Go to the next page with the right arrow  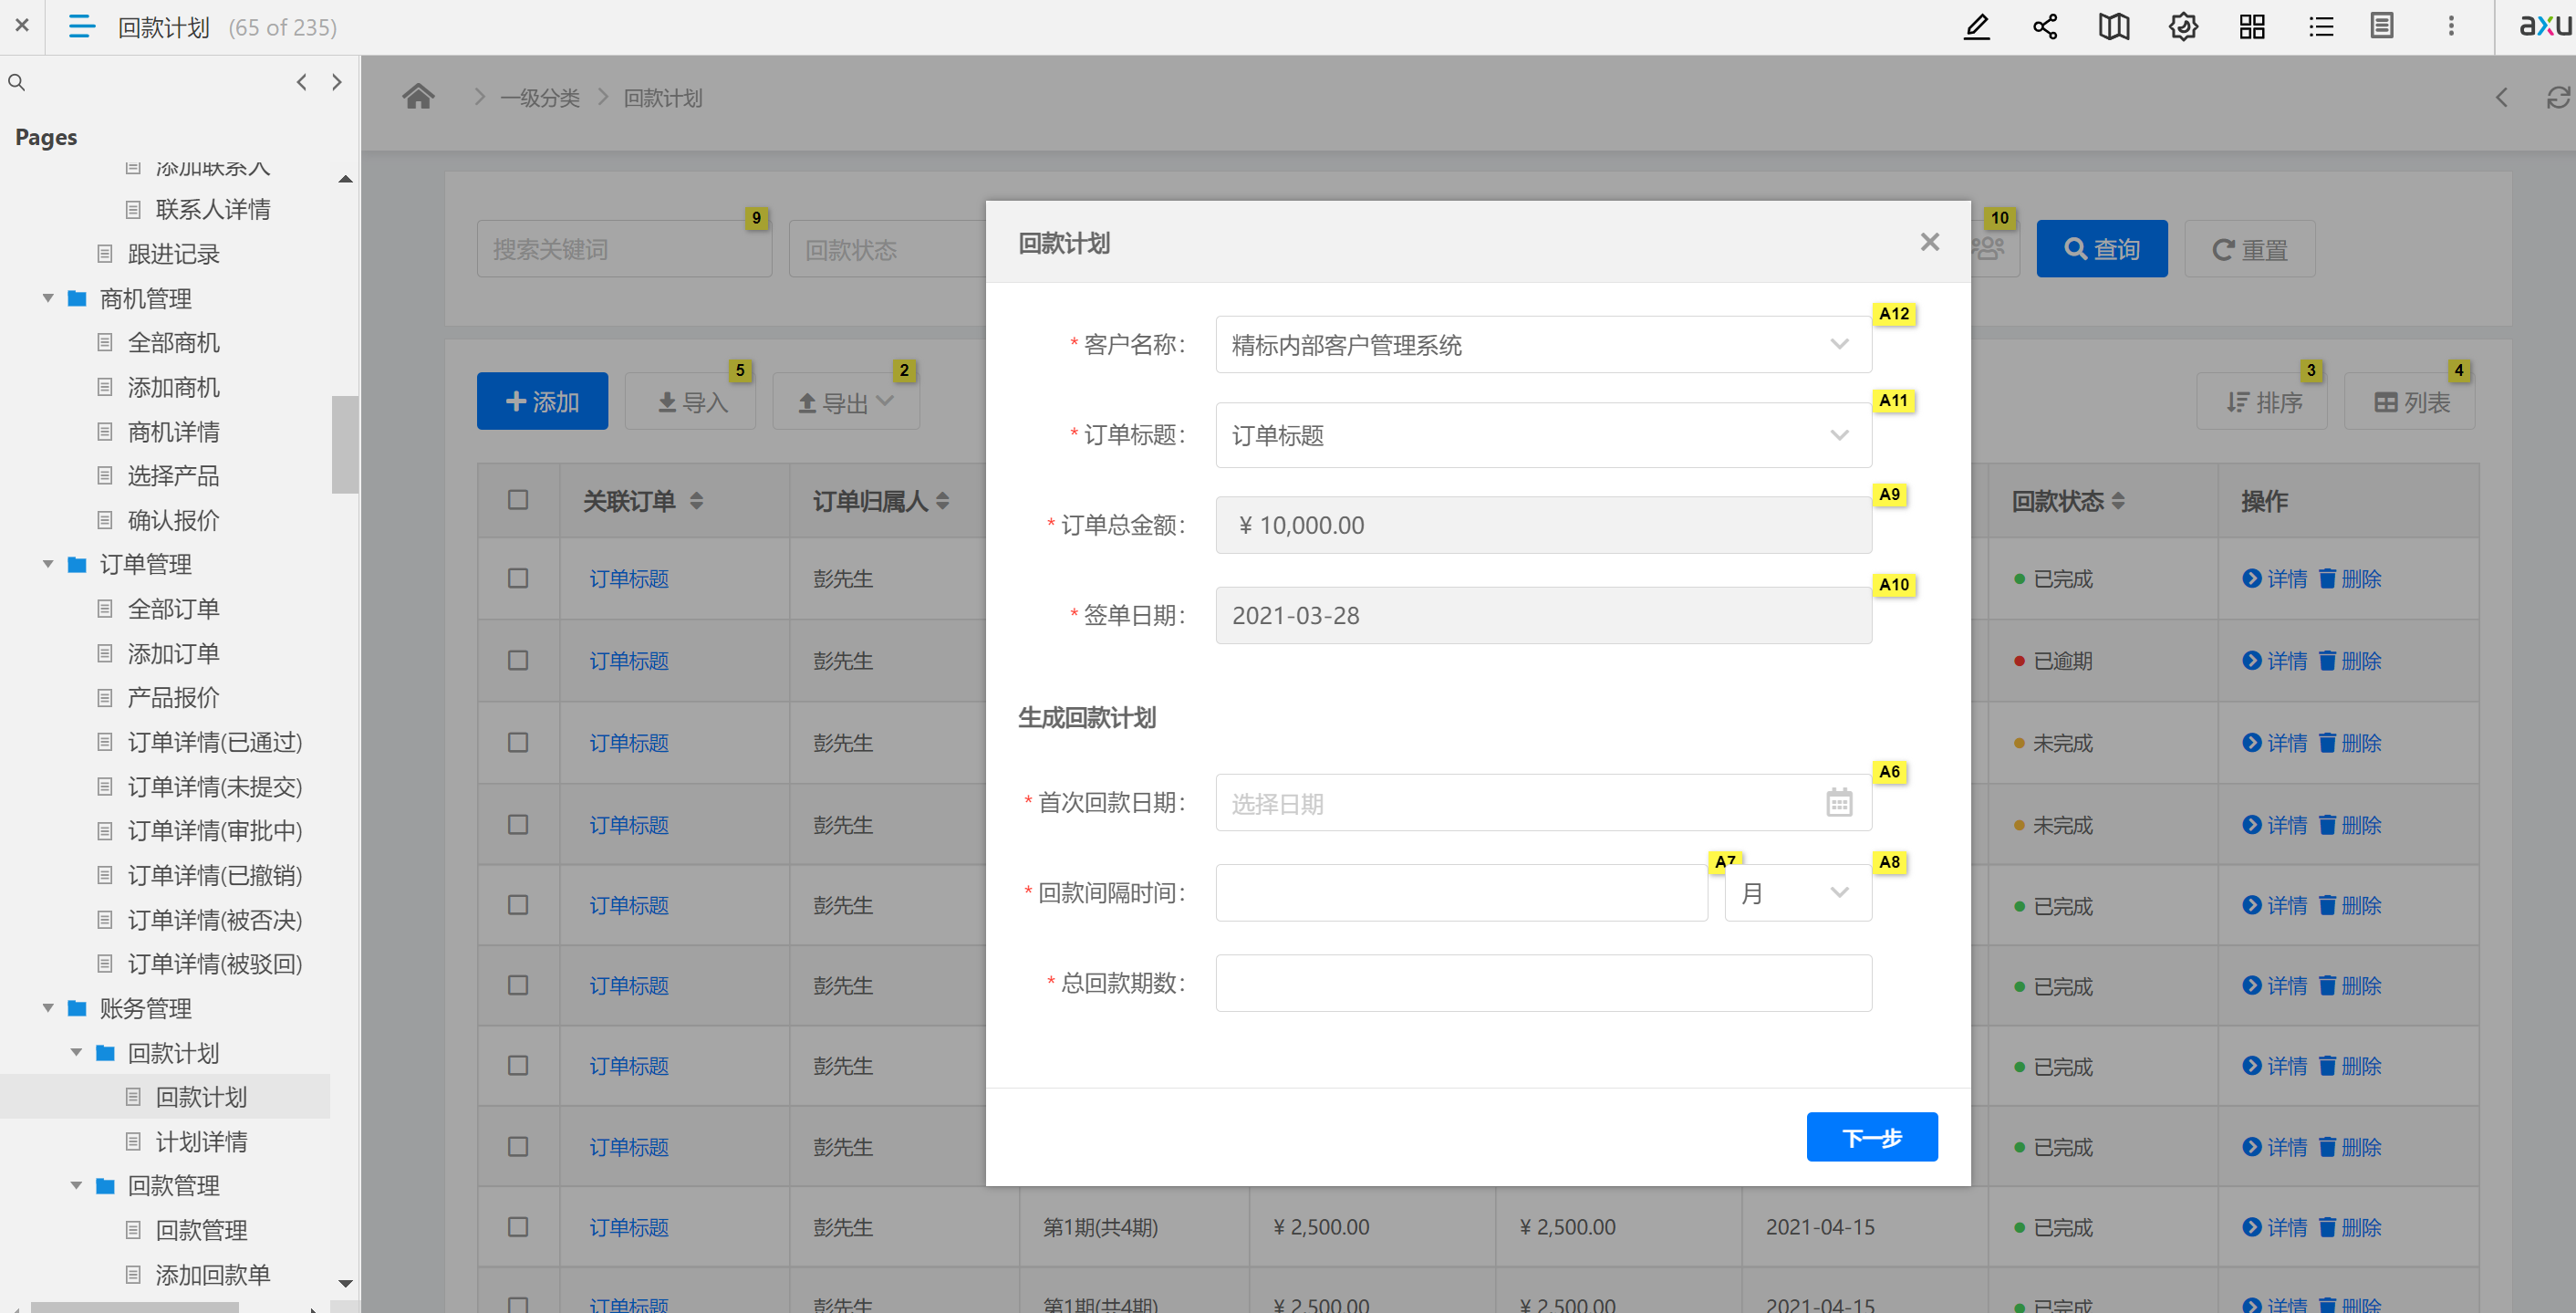[x=337, y=82]
